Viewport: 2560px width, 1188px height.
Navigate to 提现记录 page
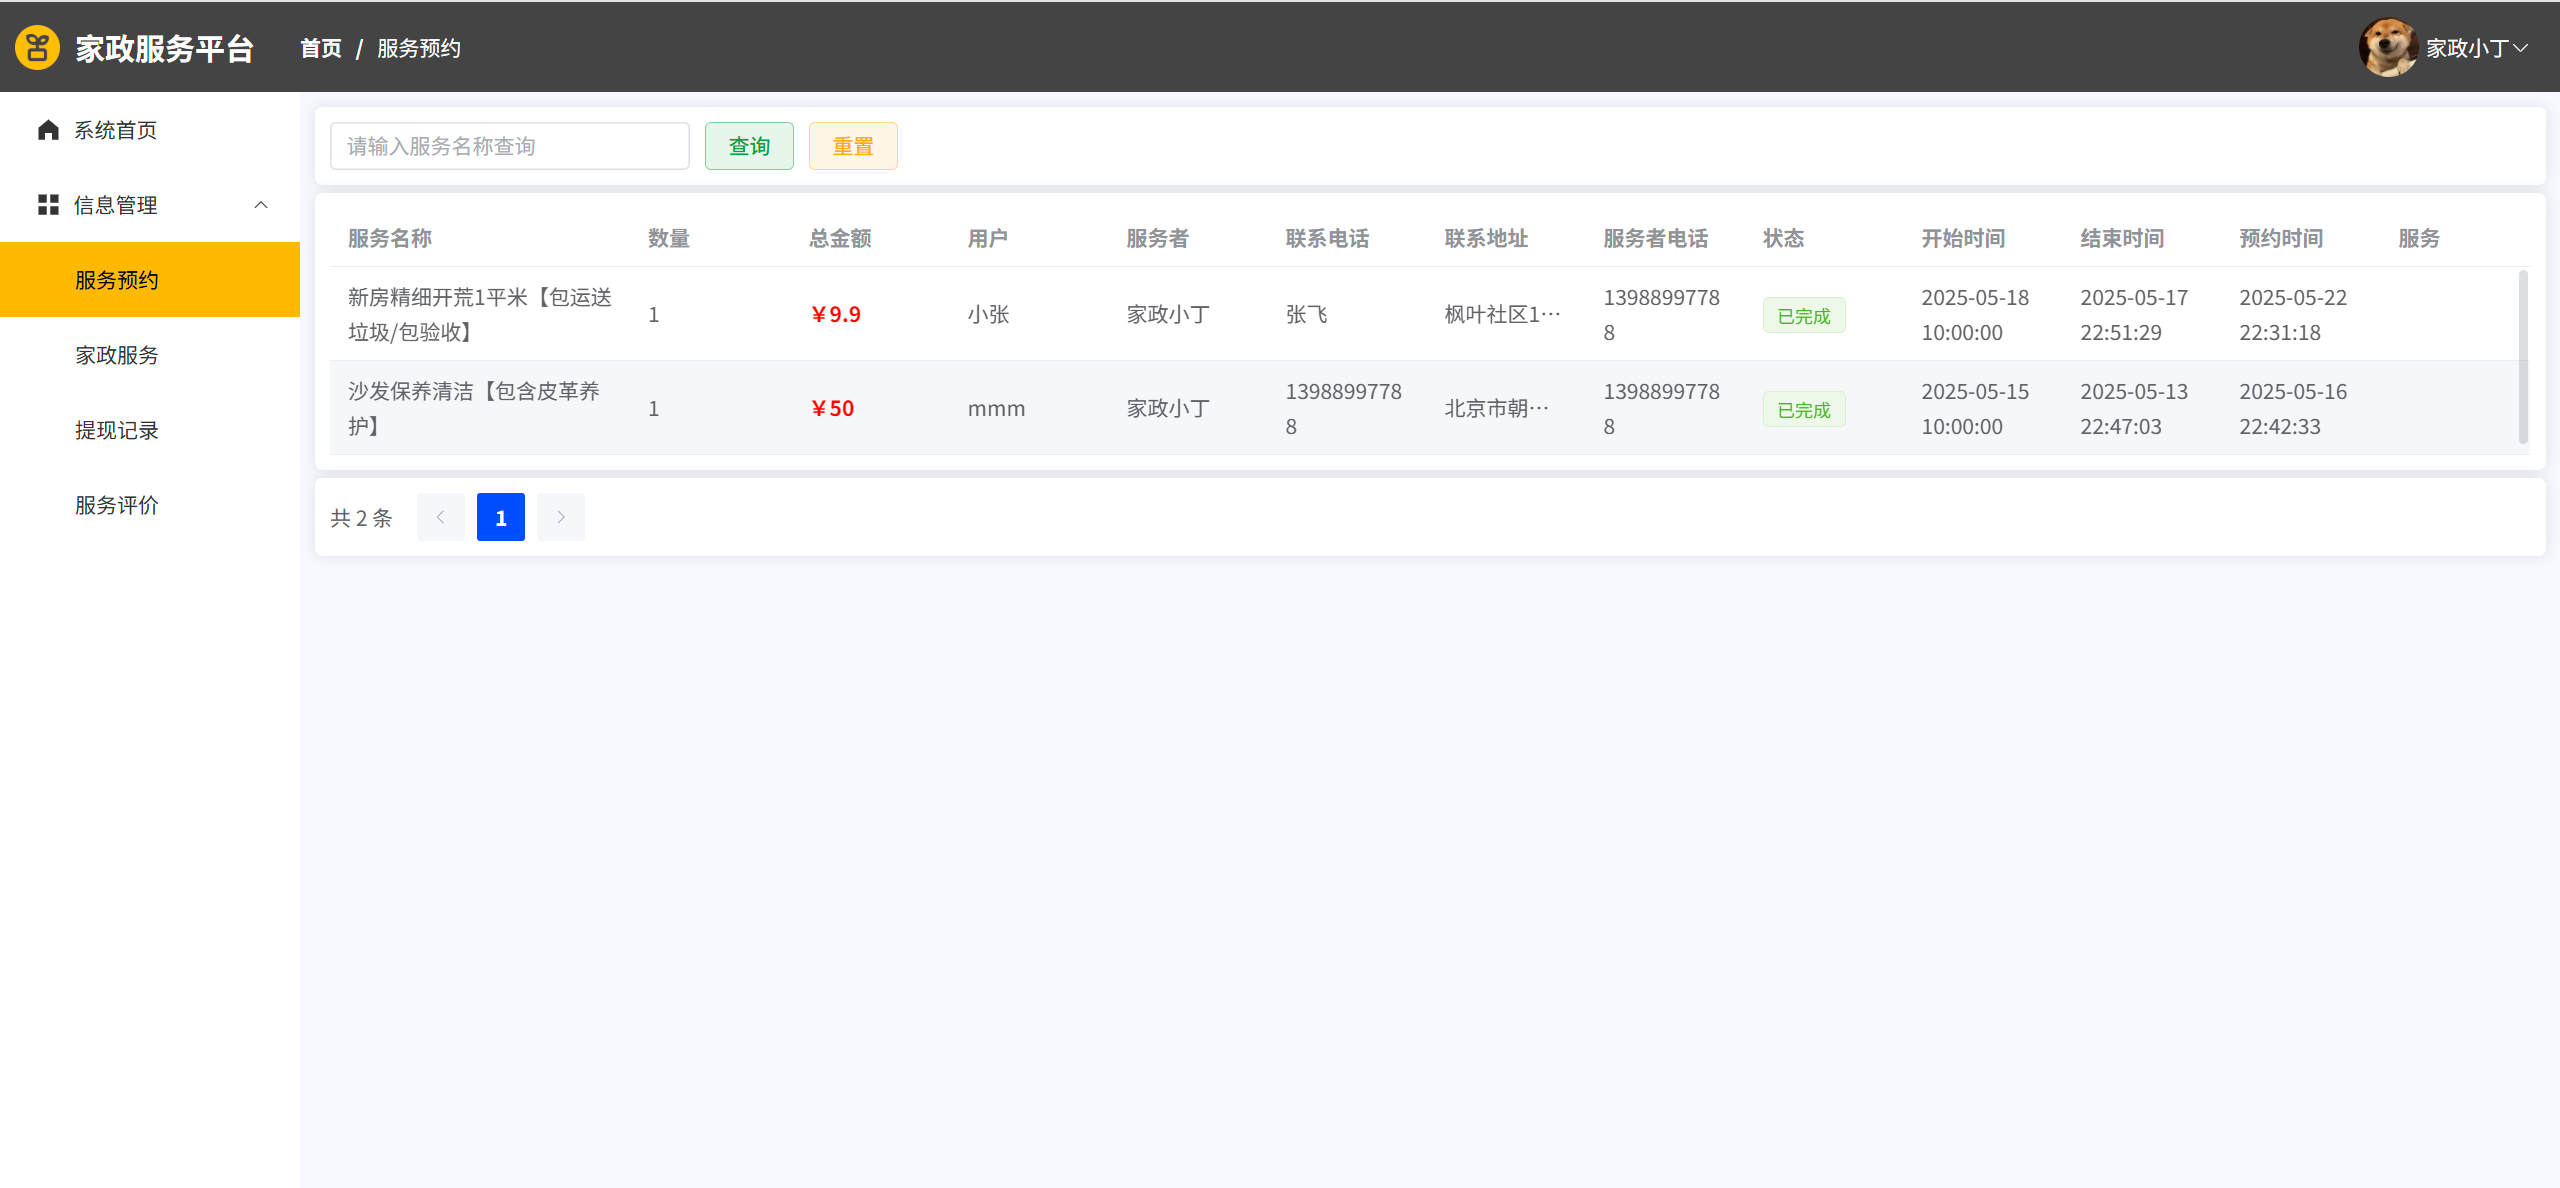point(117,430)
